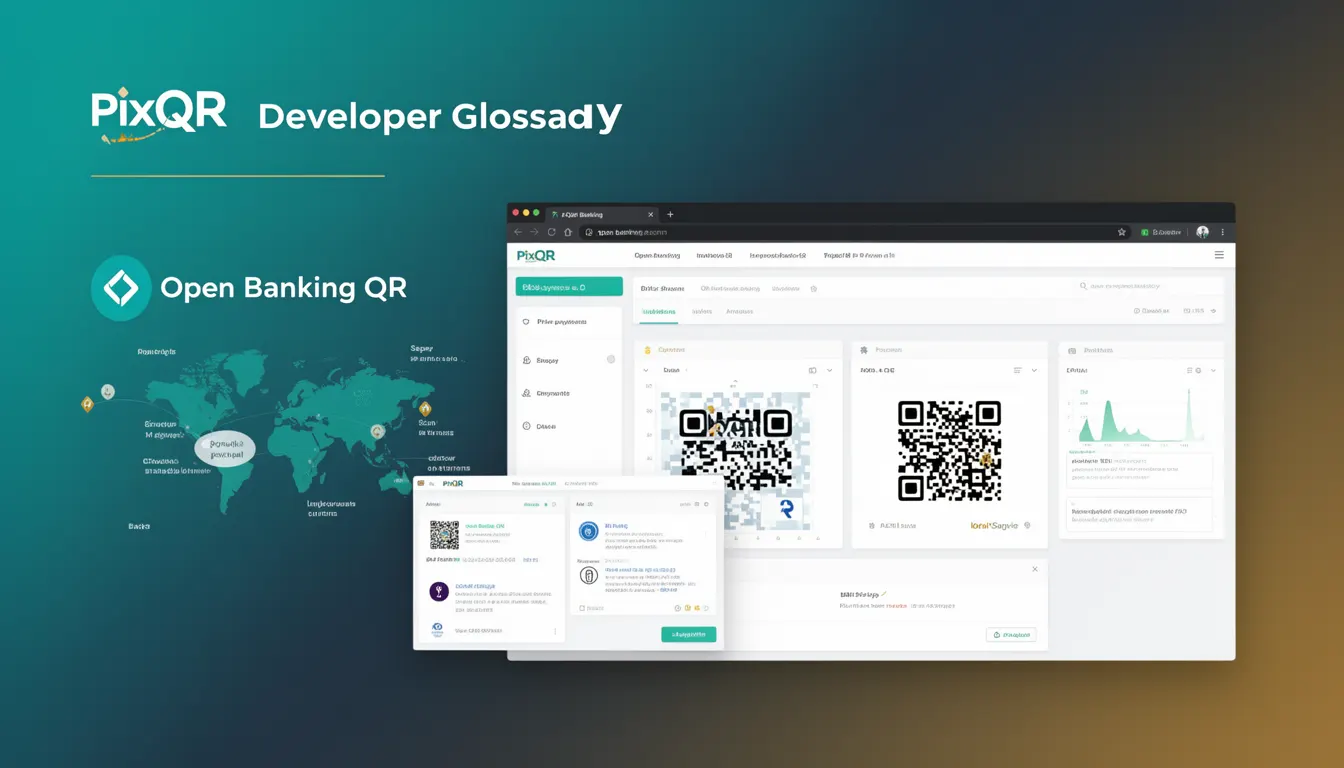Open the large QR code in middle card
This screenshot has height=768, width=1344.
click(x=949, y=450)
